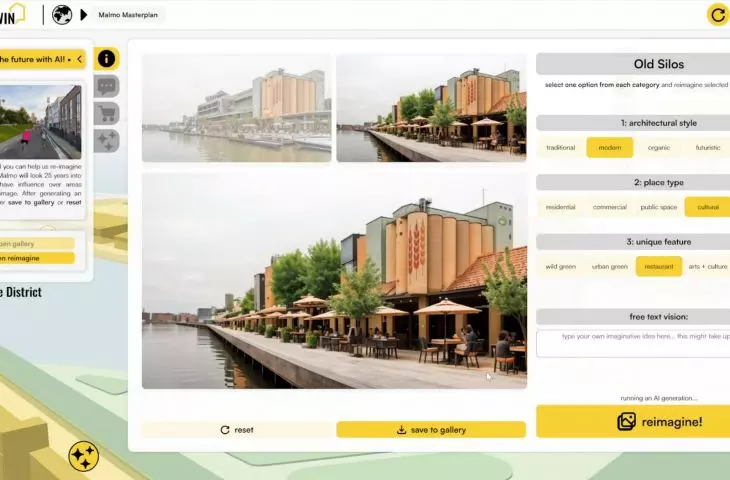Click the WIN logo at top left
The image size is (730, 480).
click(13, 14)
